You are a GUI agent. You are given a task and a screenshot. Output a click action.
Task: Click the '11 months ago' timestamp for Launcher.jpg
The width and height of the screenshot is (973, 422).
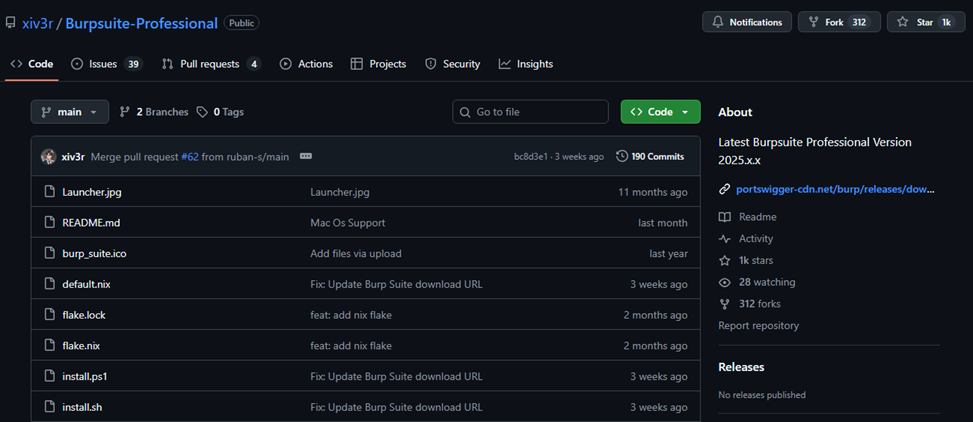pyautogui.click(x=652, y=192)
